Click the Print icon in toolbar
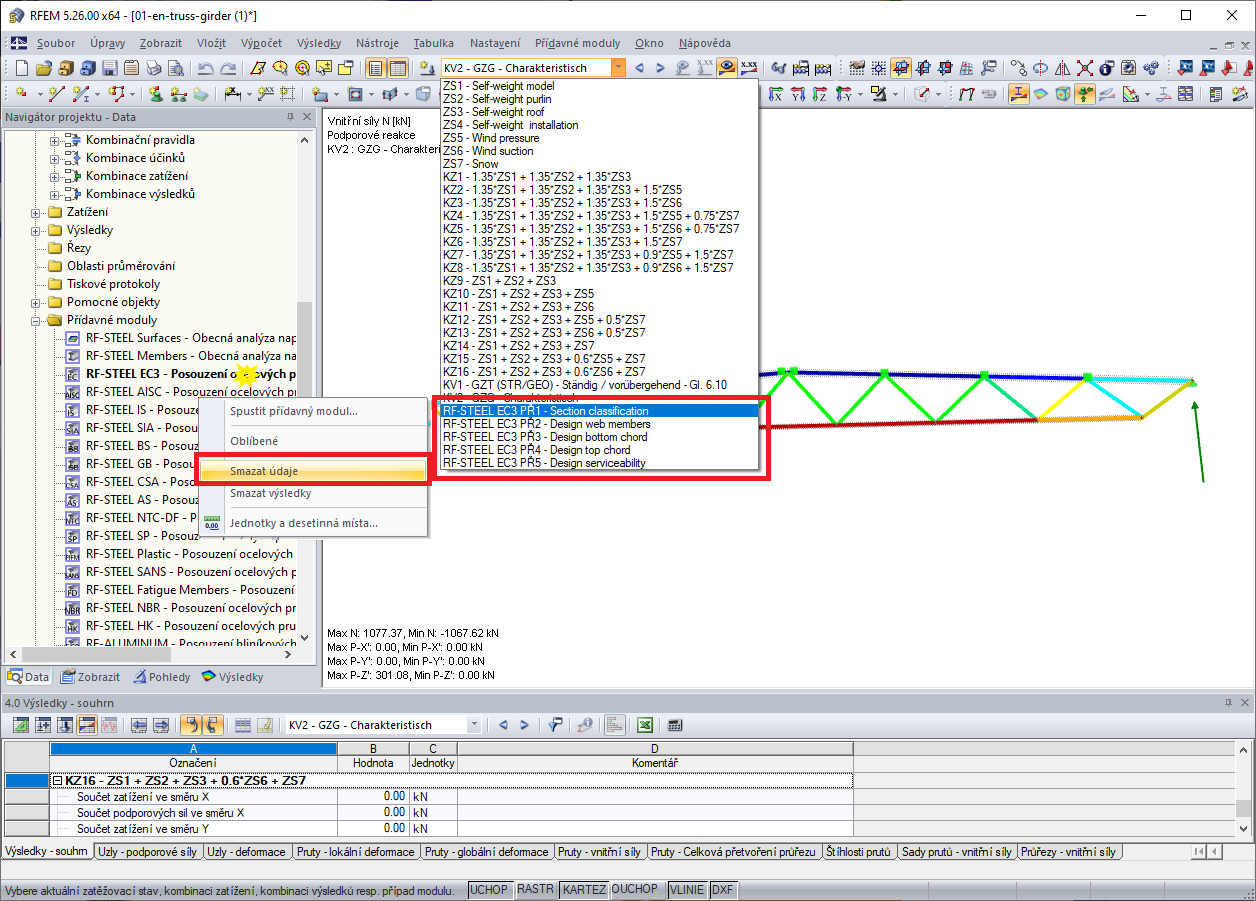 pos(154,68)
